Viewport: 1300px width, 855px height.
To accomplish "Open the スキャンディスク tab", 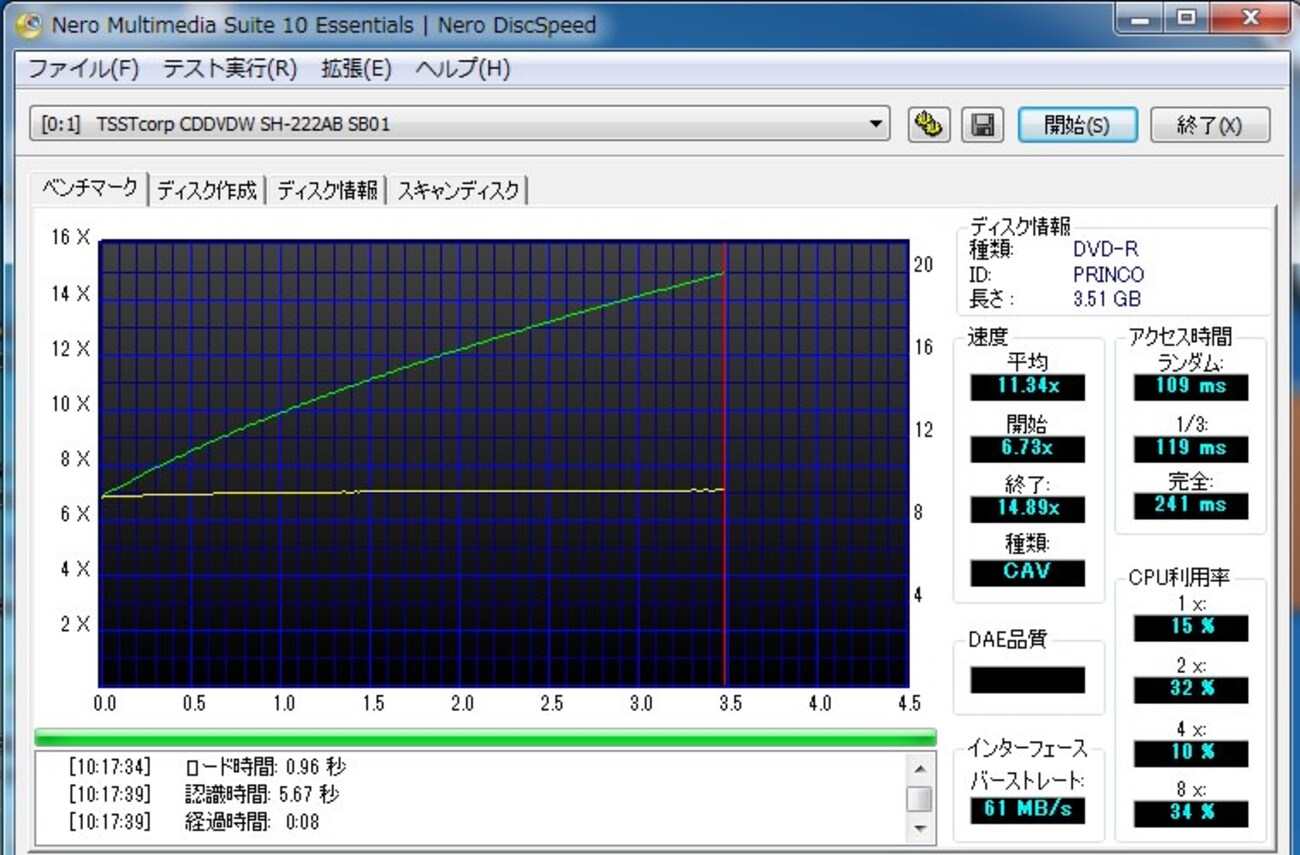I will (x=458, y=190).
